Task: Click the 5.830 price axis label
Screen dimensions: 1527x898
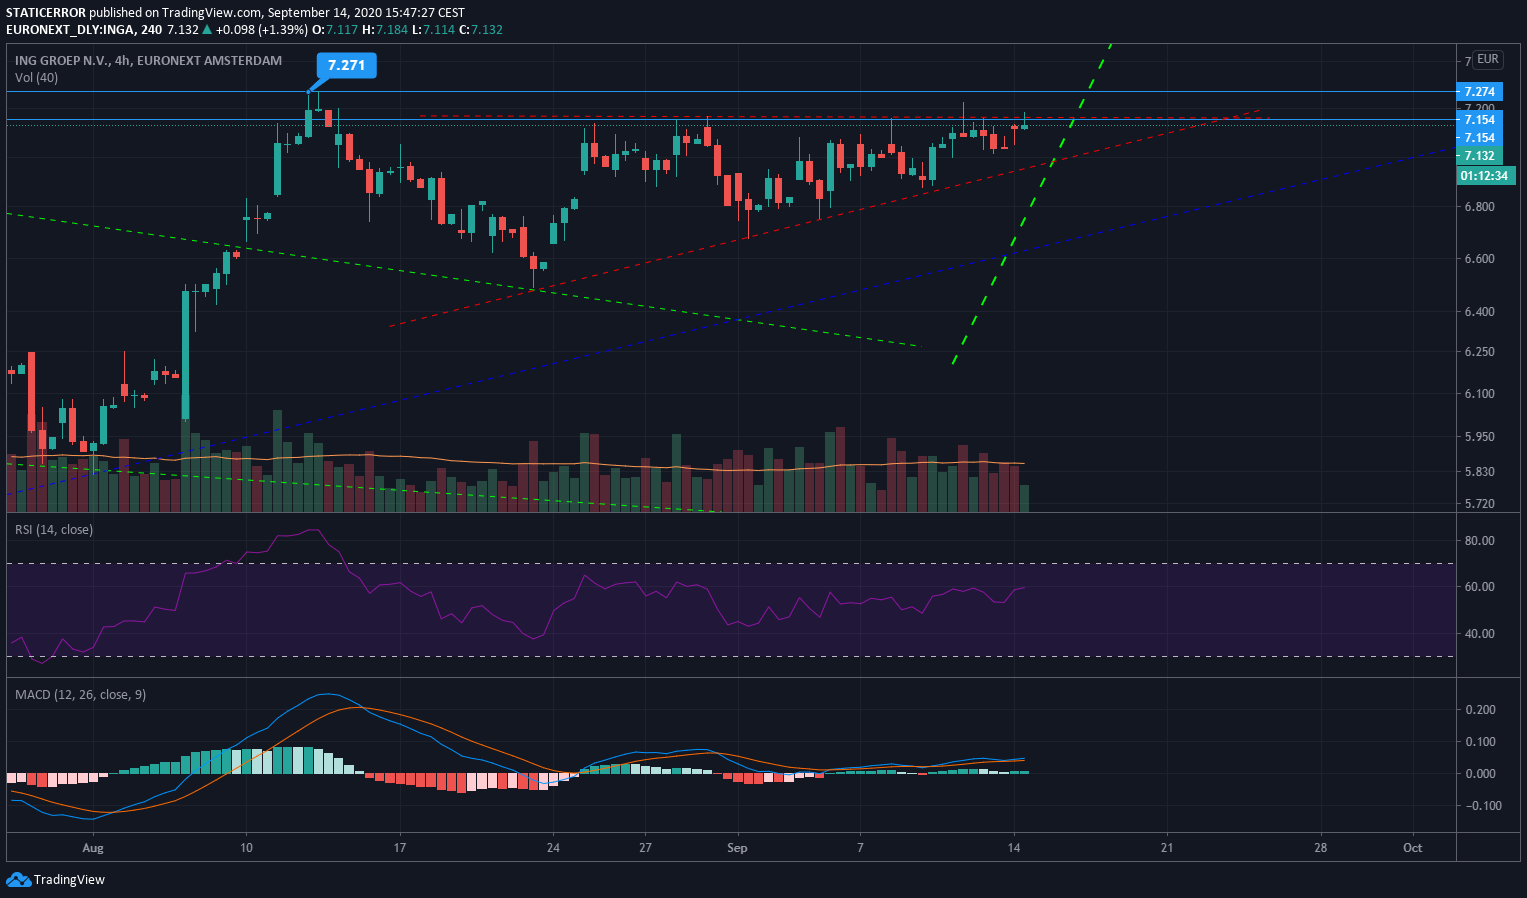Action: (x=1479, y=472)
